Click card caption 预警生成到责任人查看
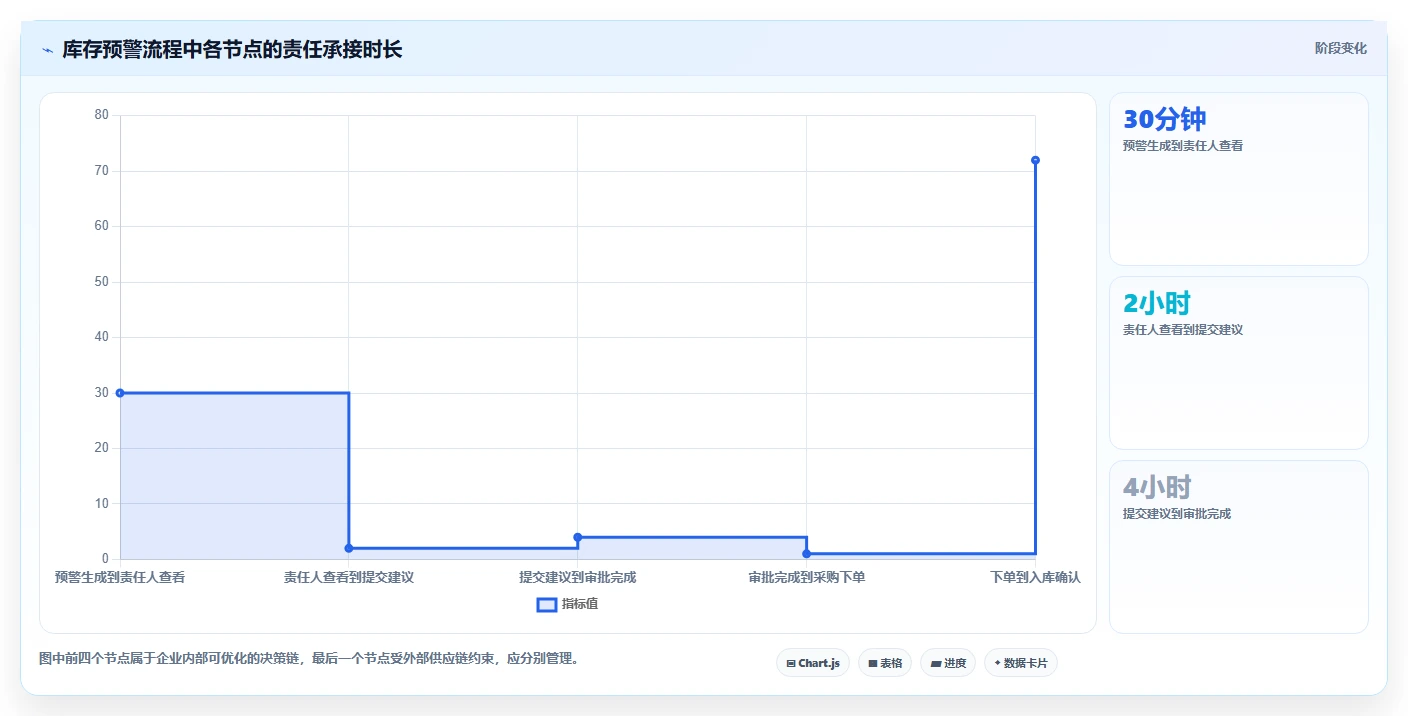Viewport: 1408px width, 716px height. pyautogui.click(x=1183, y=146)
